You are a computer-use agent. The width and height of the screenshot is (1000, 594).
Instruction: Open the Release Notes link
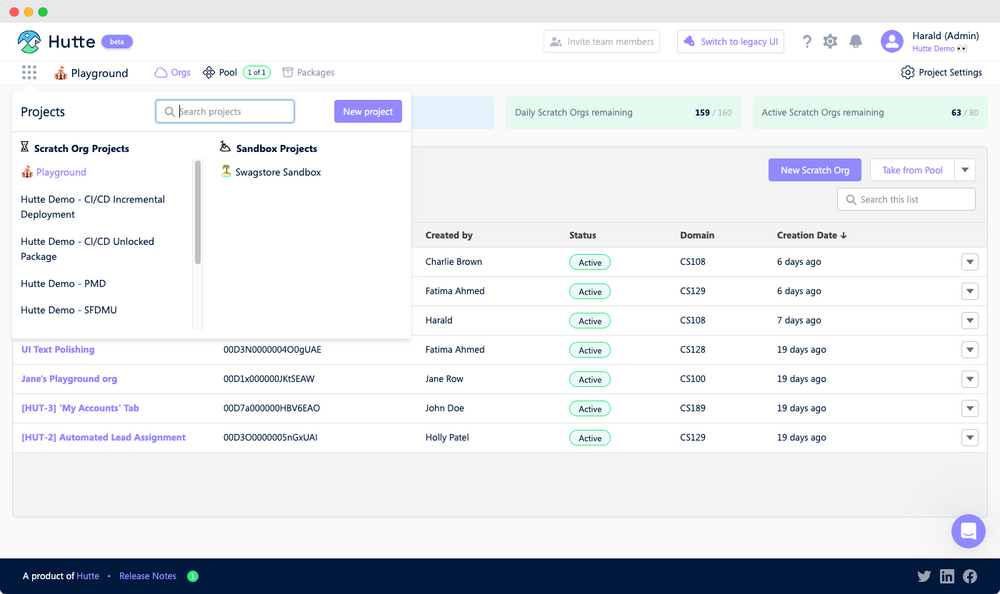pyautogui.click(x=147, y=576)
